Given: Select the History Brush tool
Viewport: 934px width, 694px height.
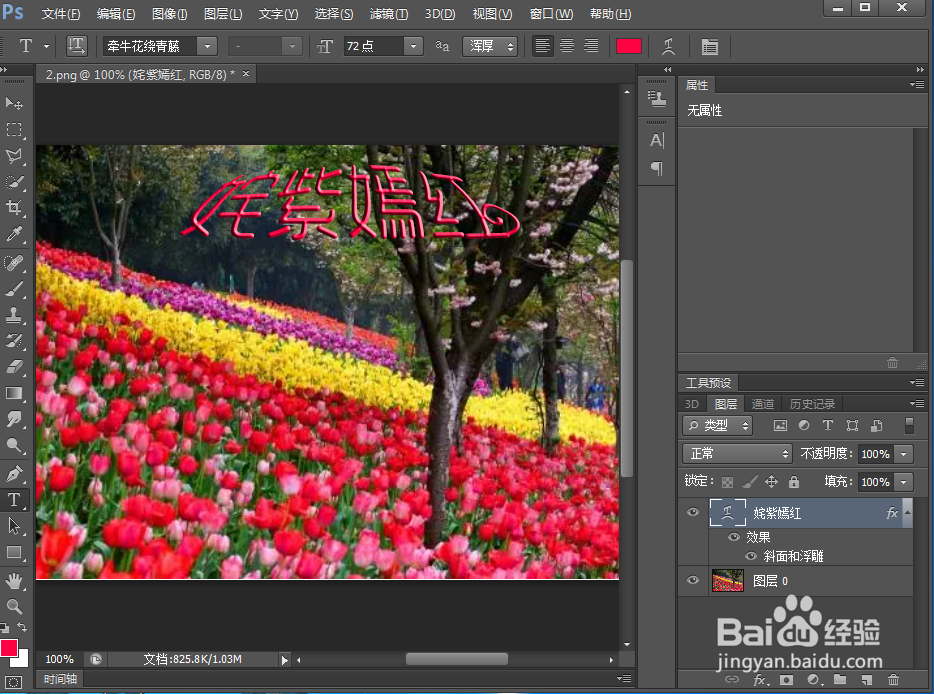Looking at the screenshot, I should coord(14,341).
